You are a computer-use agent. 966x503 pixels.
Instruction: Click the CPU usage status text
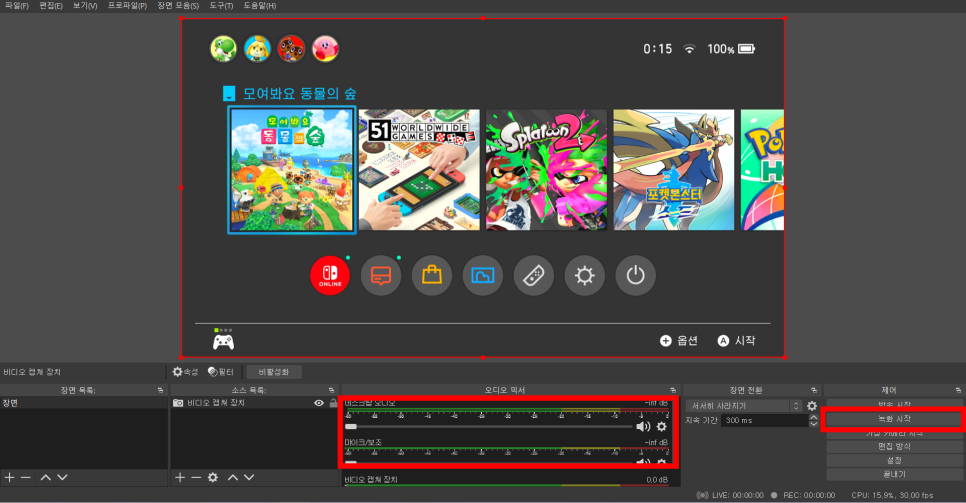[892, 496]
